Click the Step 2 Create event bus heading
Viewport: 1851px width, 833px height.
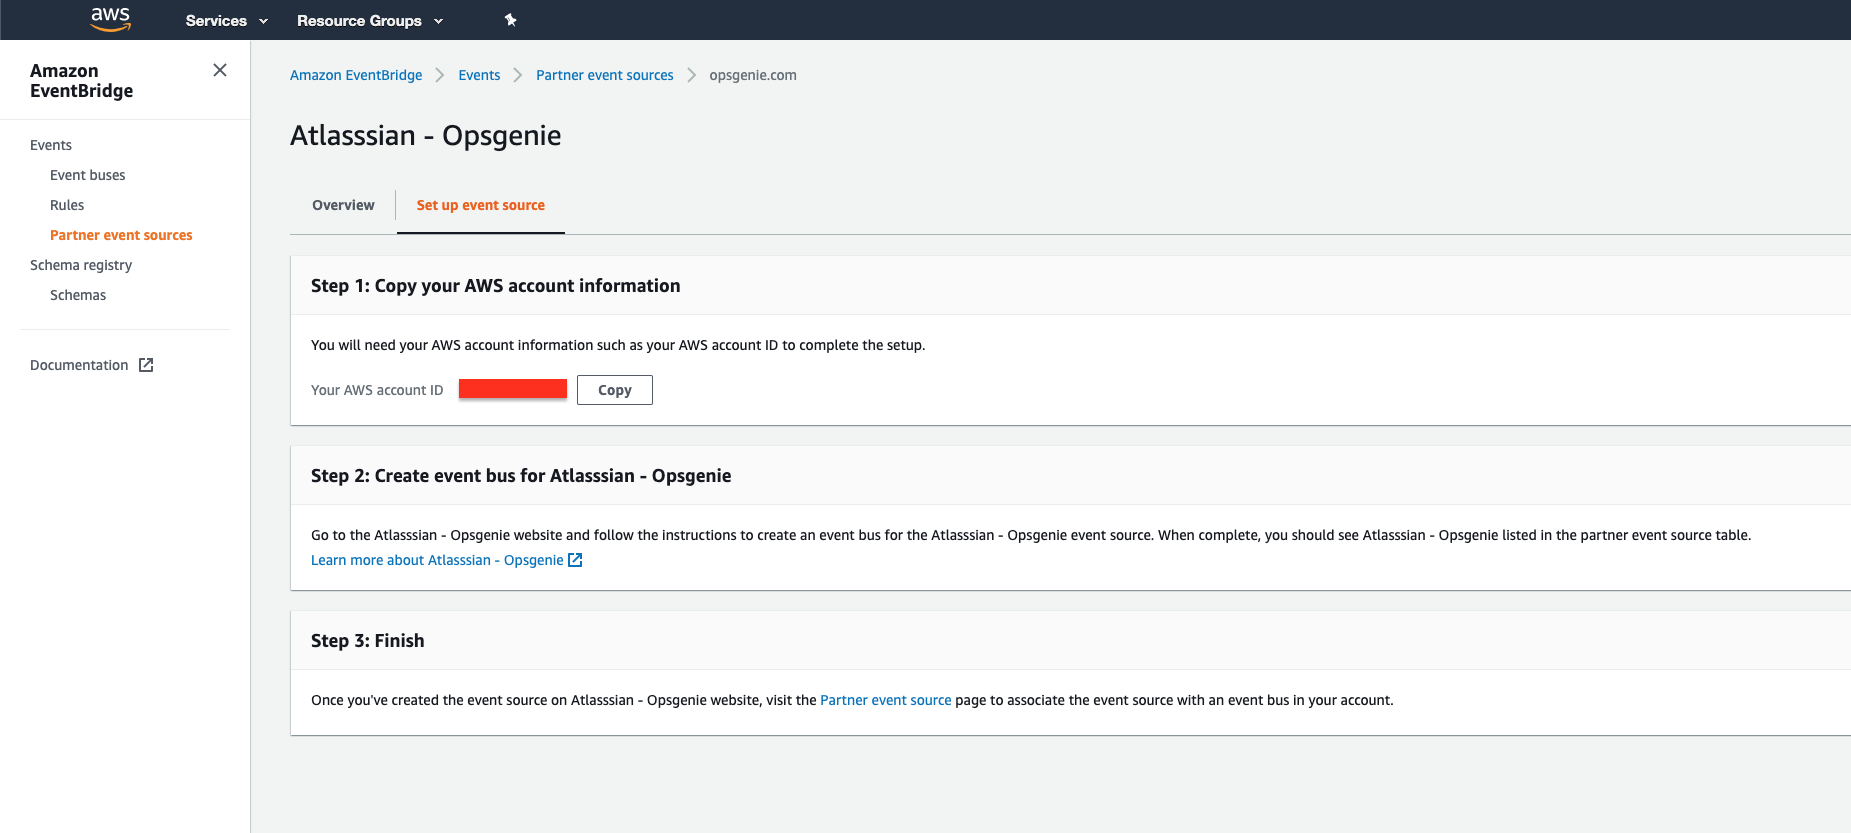click(x=521, y=476)
